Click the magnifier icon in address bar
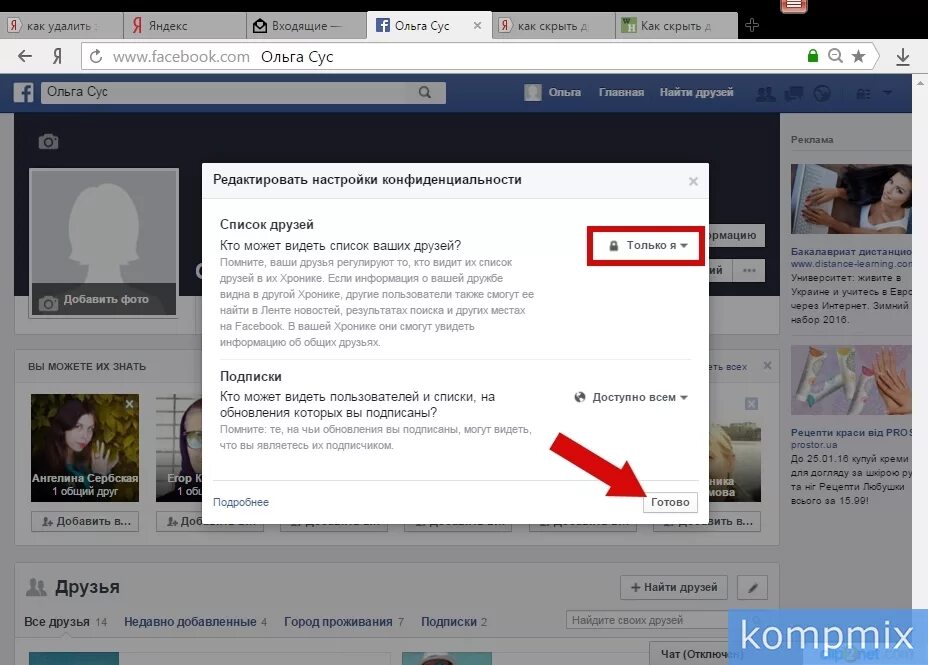The width and height of the screenshot is (928, 665). click(835, 56)
